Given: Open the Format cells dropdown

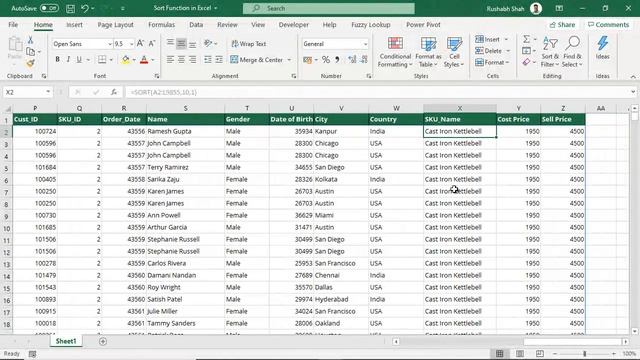Looking at the screenshot, I should (x=492, y=62).
